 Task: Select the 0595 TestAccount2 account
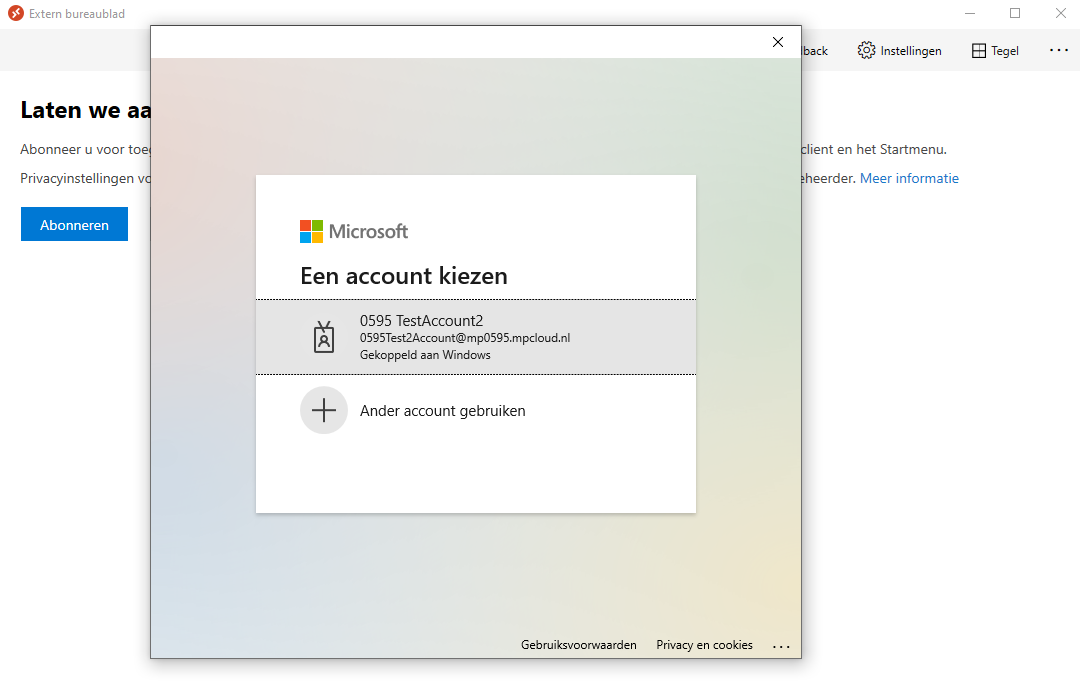click(x=475, y=337)
